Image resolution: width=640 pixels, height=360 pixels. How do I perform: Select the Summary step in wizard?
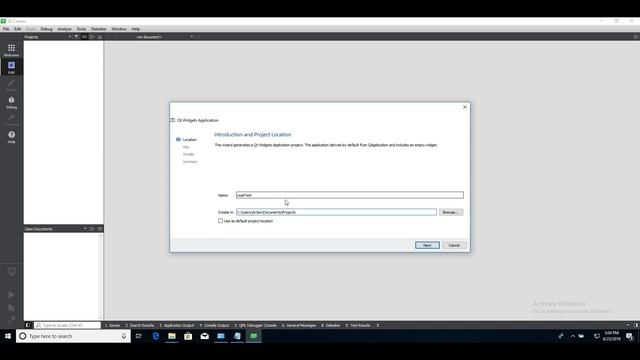(x=190, y=162)
